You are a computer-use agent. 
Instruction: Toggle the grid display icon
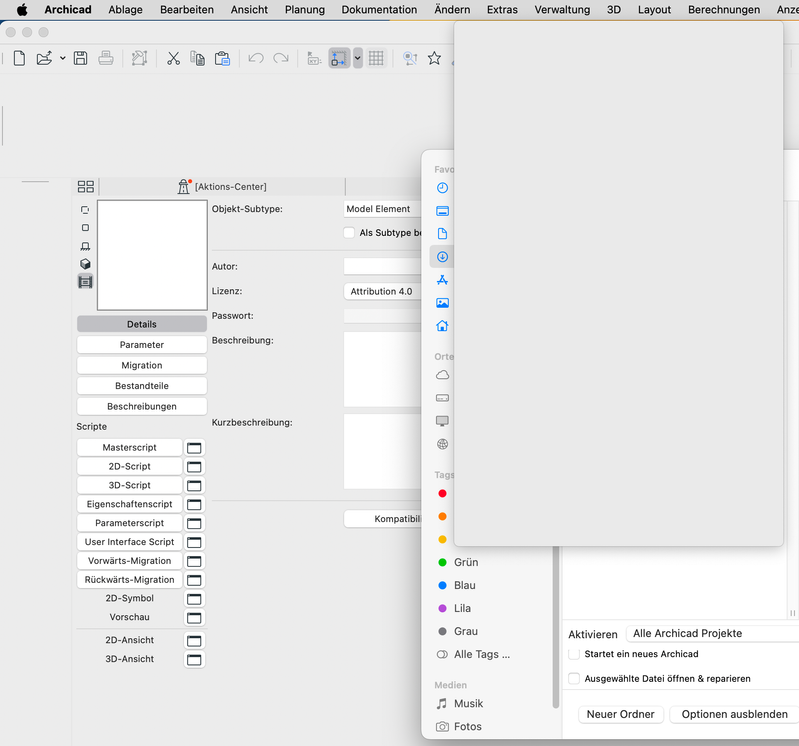point(376,58)
